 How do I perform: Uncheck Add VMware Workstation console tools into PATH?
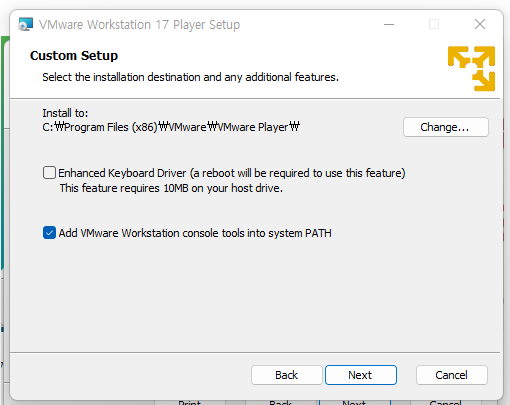[x=49, y=233]
